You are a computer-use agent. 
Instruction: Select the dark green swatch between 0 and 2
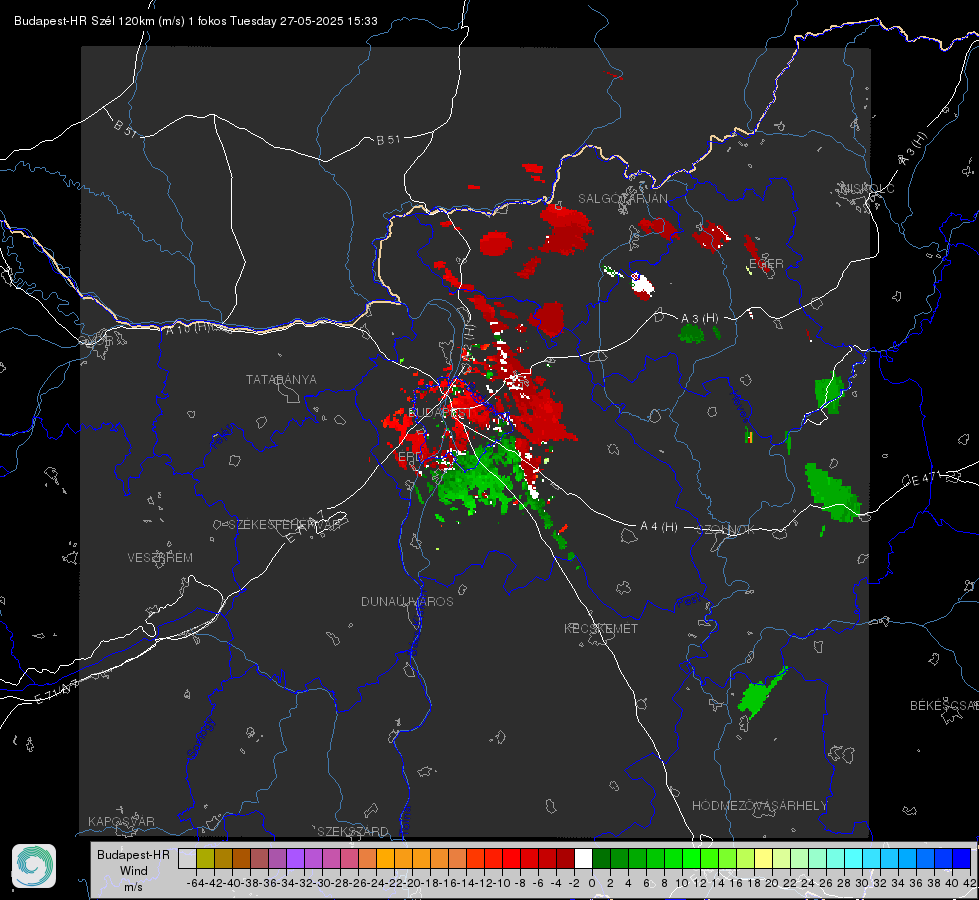[x=601, y=858]
